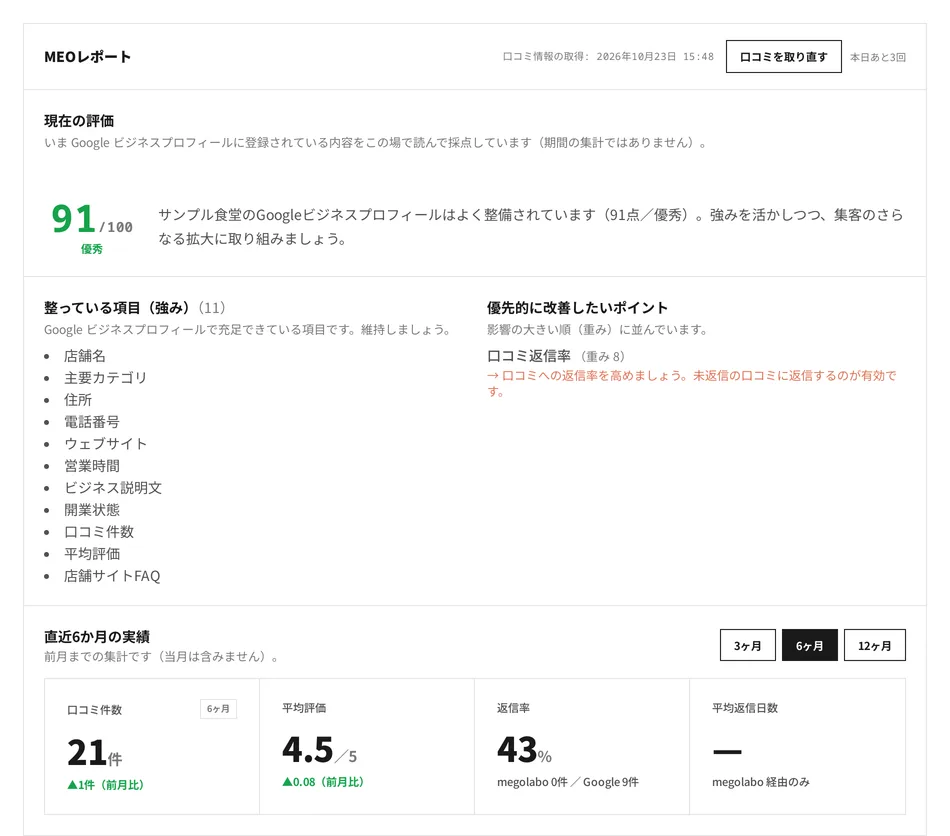Click the ▲0.08（前月比） change indicator
This screenshot has height=836, width=950.
(x=323, y=782)
